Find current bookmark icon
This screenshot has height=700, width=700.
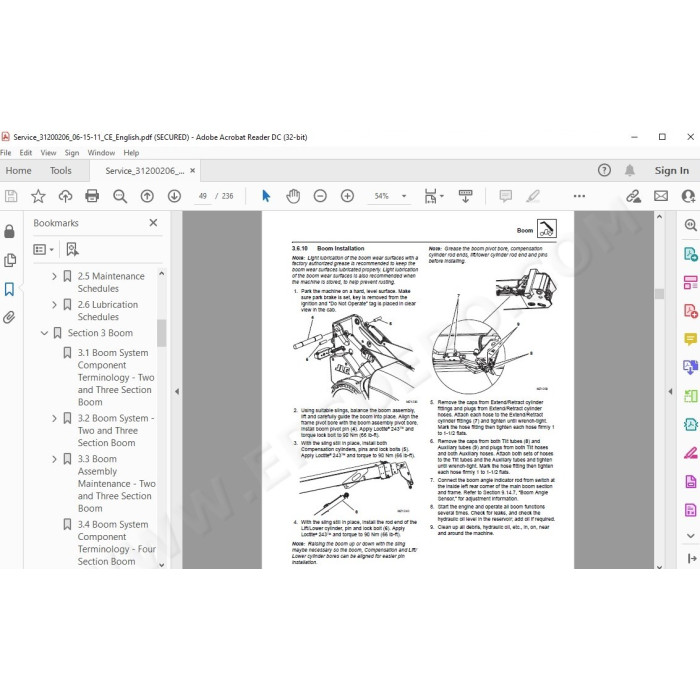click(72, 249)
